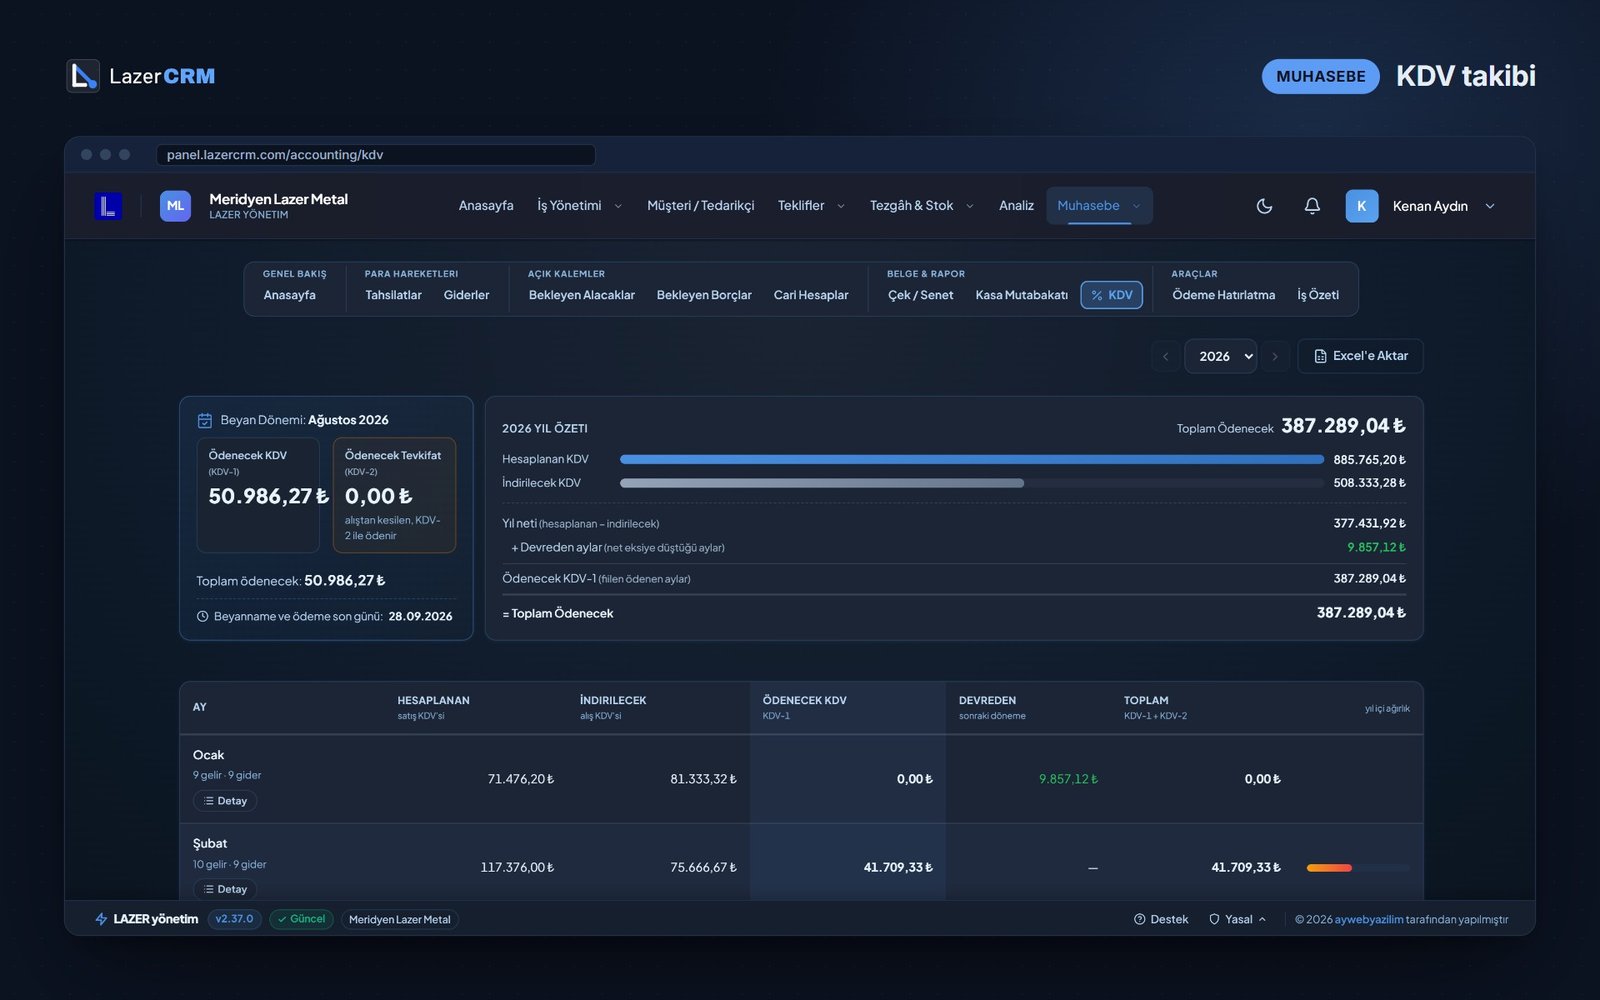The image size is (1600, 1000).
Task: Click the browser address bar URL field
Action: click(x=376, y=155)
